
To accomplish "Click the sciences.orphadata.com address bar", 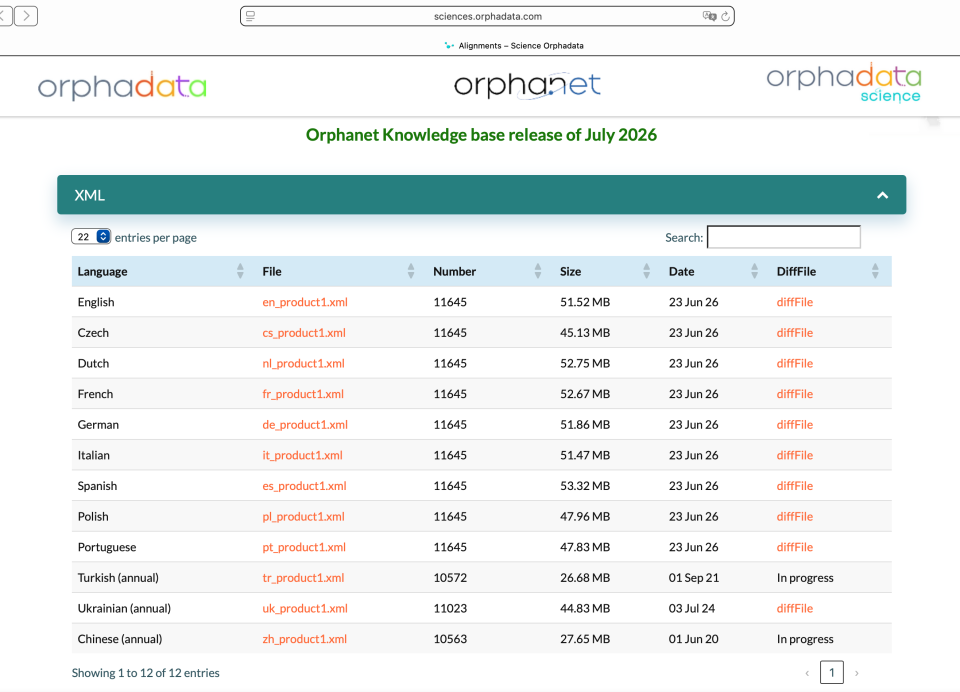I will click(487, 16).
